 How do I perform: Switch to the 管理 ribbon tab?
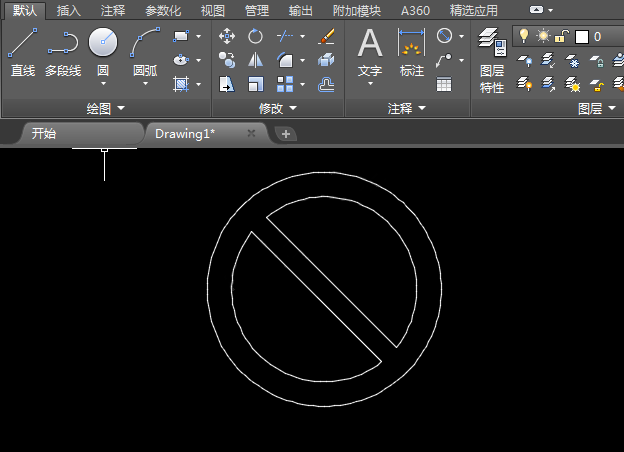coord(257,10)
